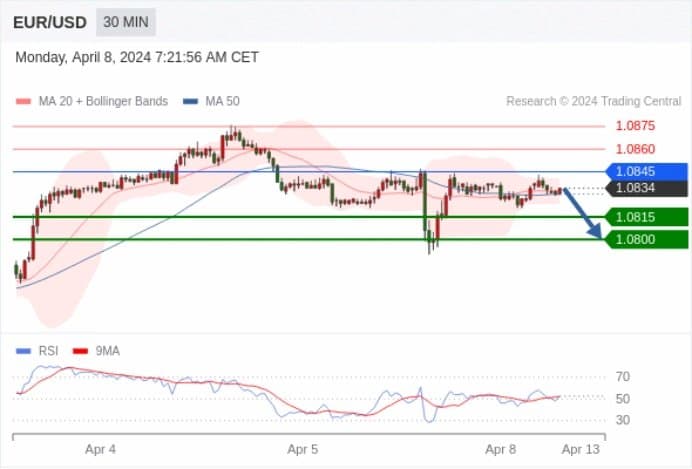Toggle the MA 50 legend entry
The width and height of the screenshot is (692, 469).
[x=211, y=101]
